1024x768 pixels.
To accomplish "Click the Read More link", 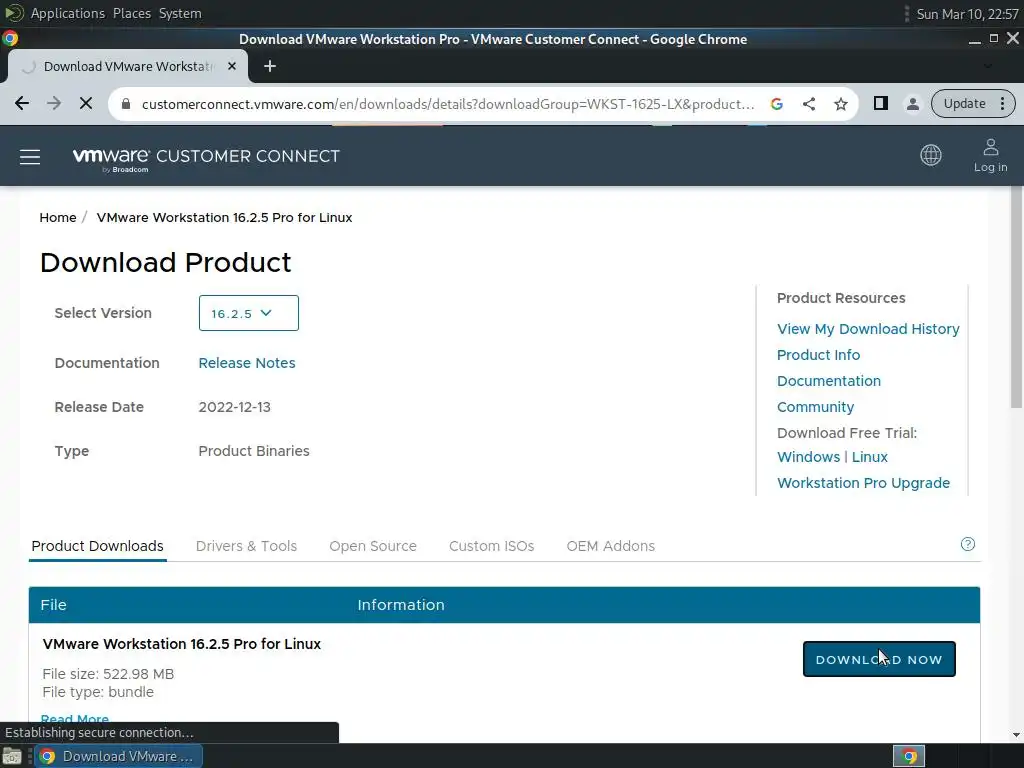I will click(74, 719).
